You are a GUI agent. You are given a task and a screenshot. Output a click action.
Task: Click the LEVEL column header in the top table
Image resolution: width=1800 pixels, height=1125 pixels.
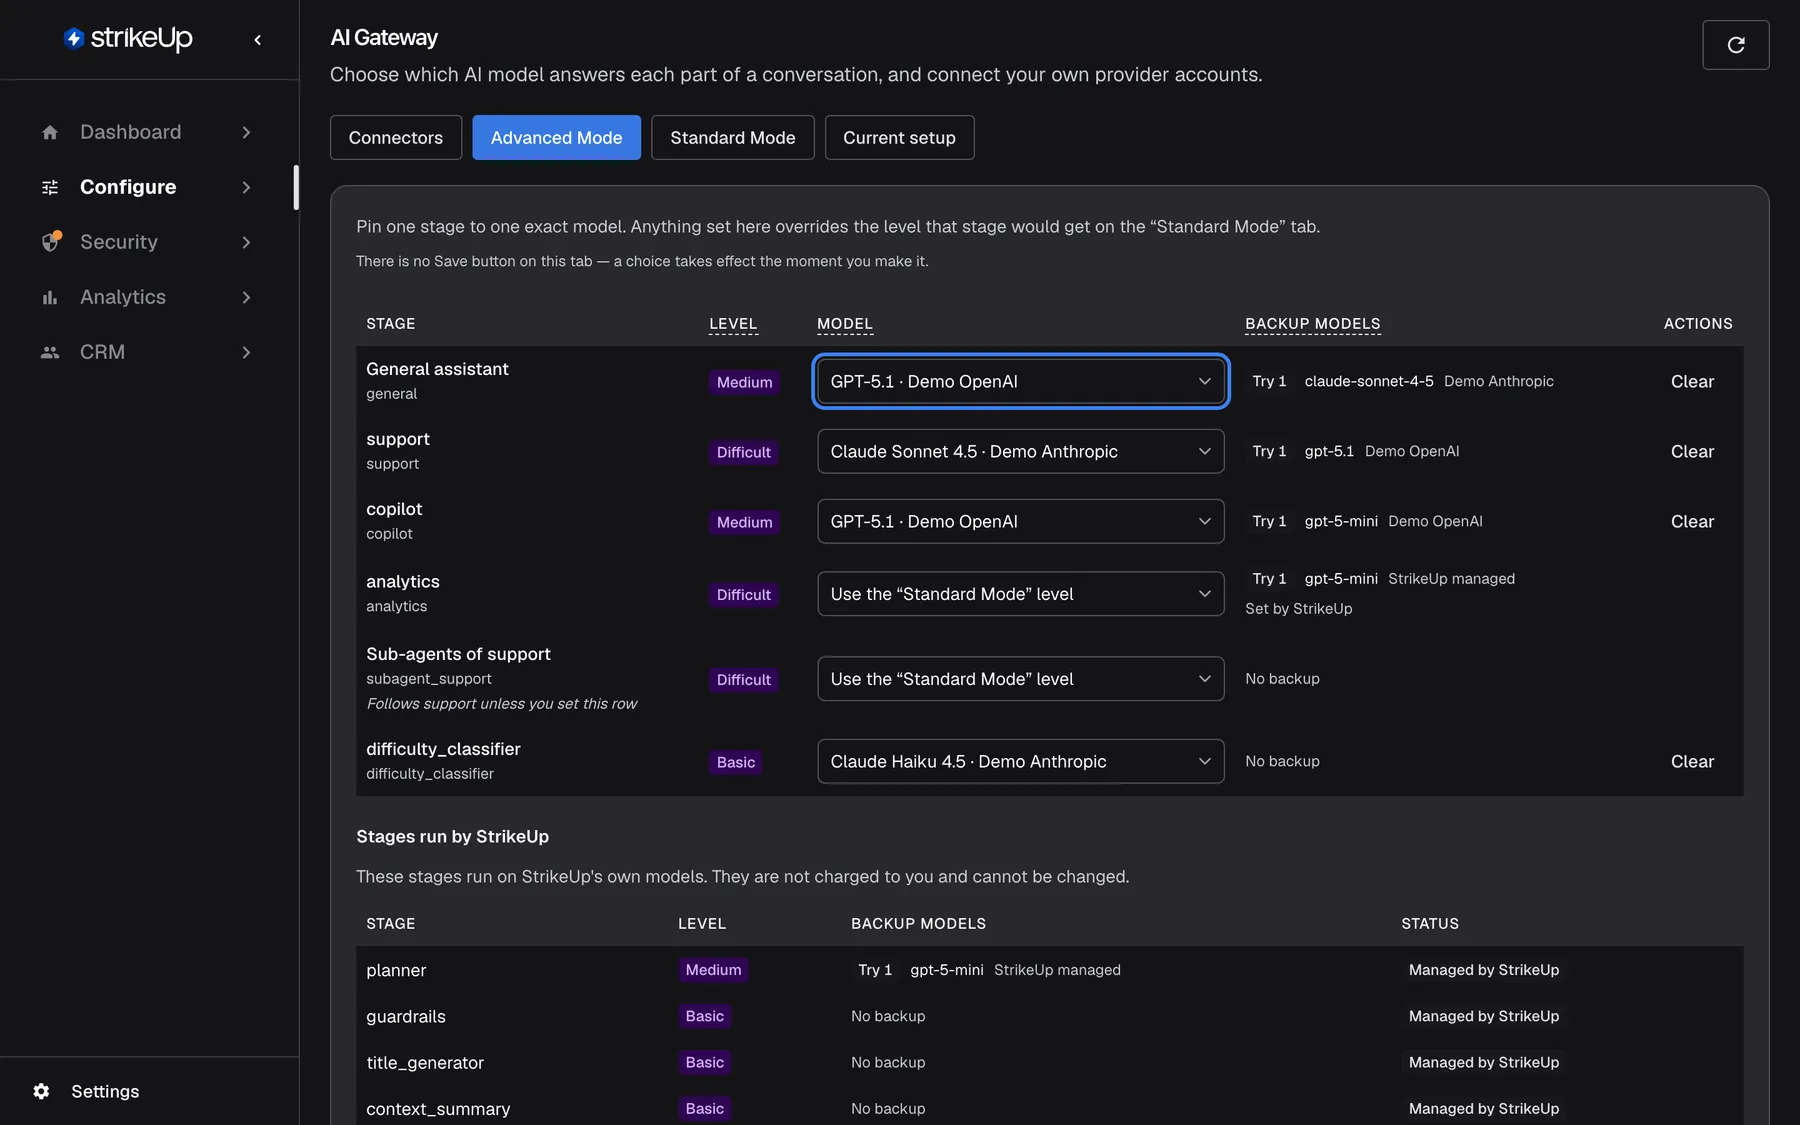pyautogui.click(x=733, y=324)
